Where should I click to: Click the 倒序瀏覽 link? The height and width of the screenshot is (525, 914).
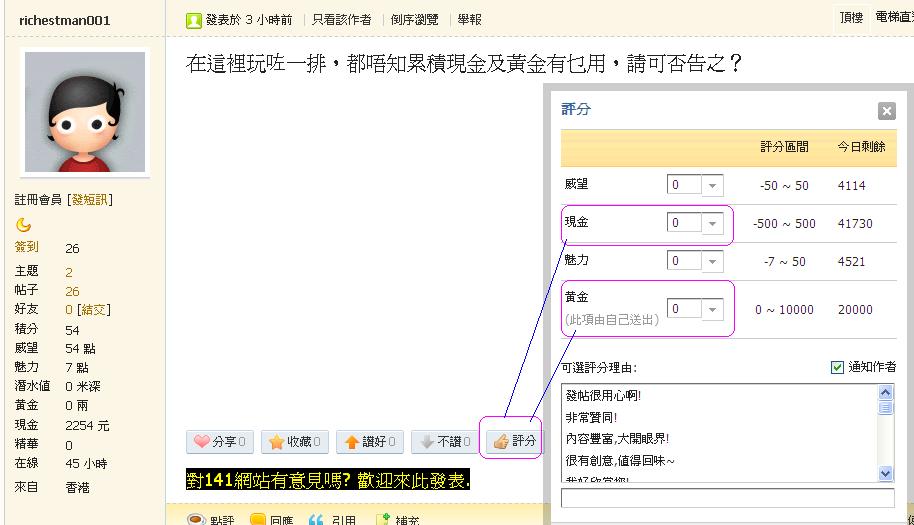(414, 19)
